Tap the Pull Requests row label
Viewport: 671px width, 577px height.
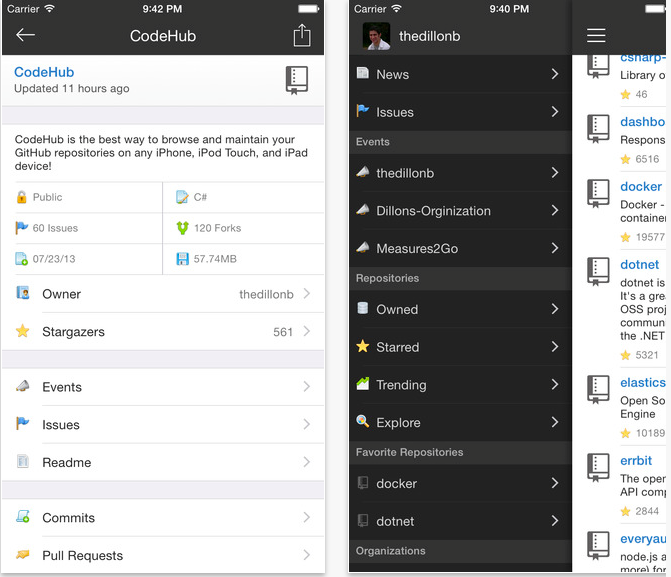[x=83, y=555]
